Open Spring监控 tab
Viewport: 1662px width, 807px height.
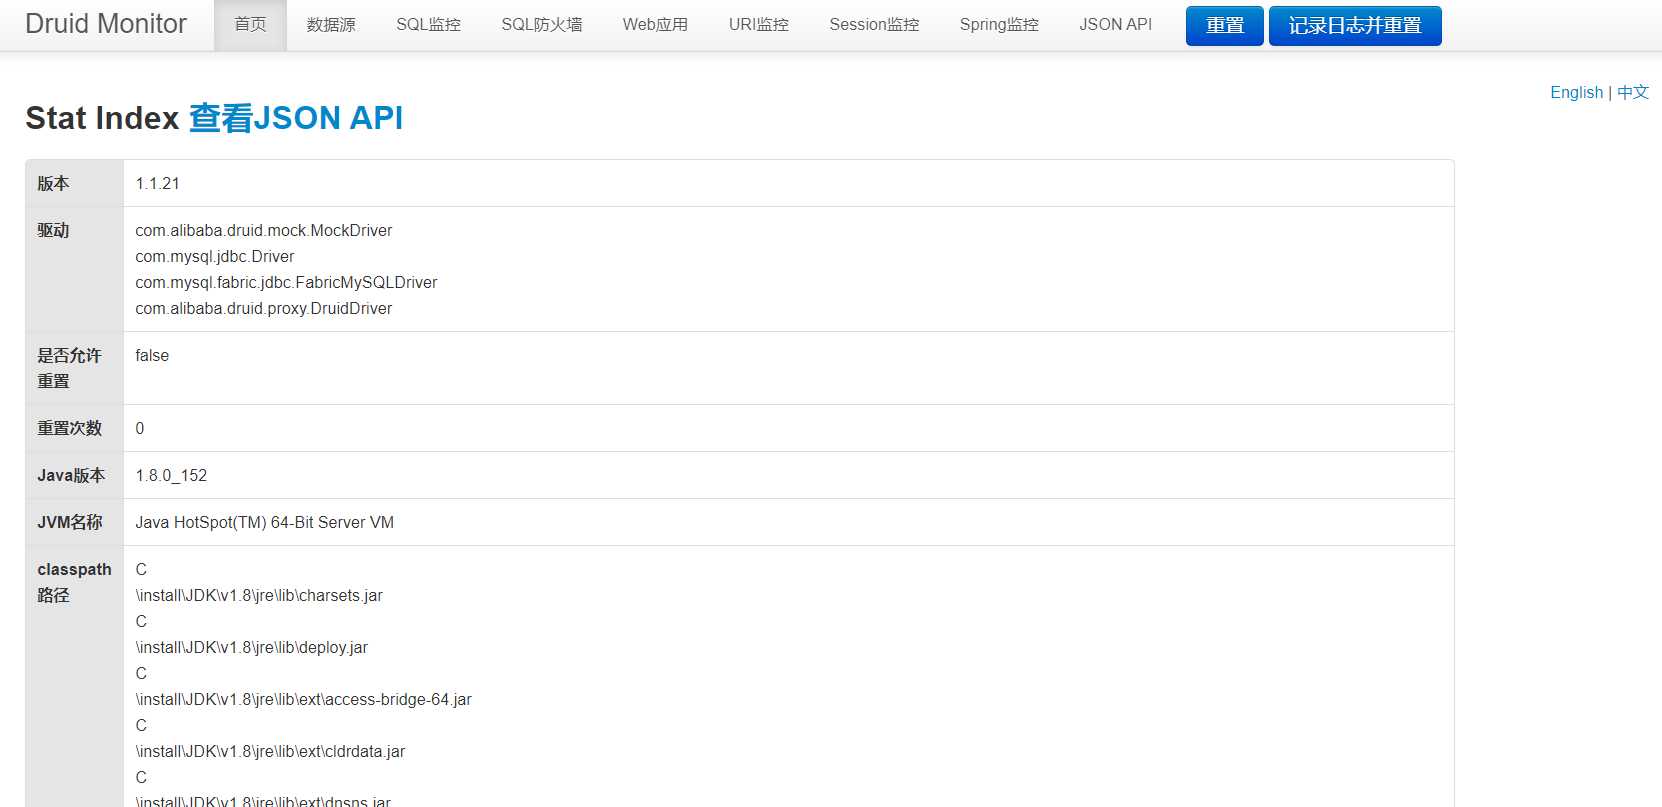[999, 25]
